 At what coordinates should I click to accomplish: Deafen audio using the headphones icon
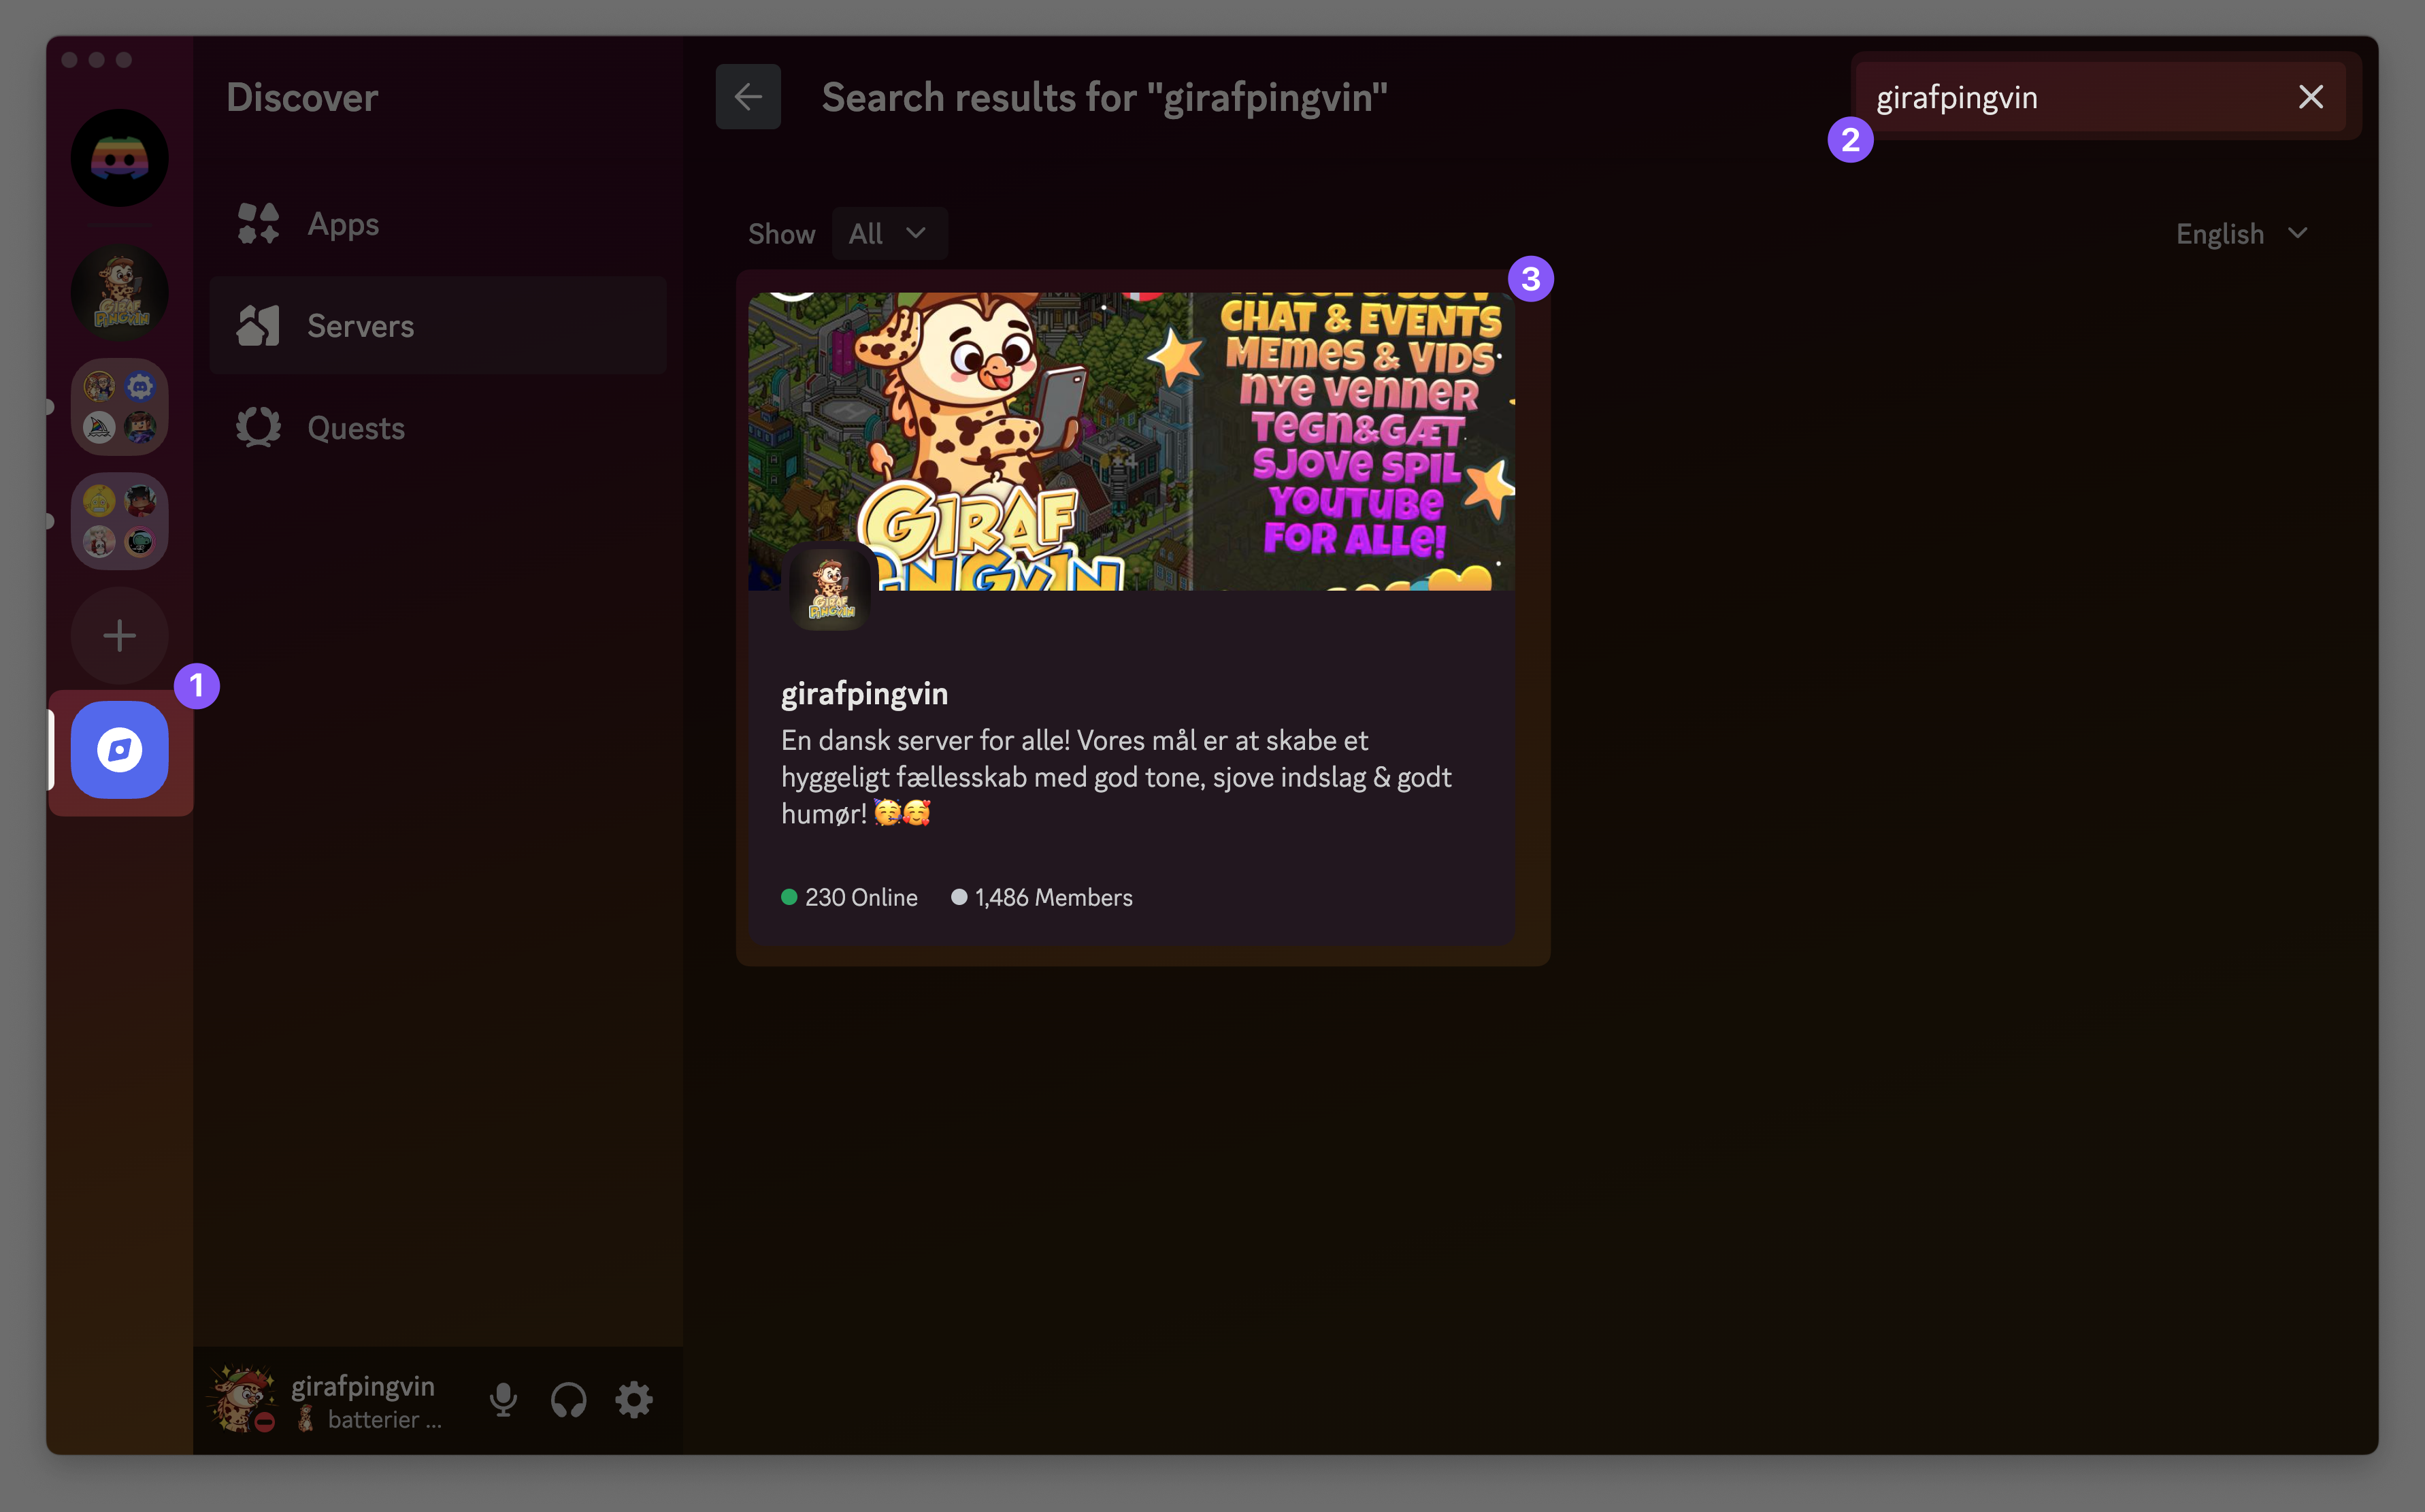click(x=568, y=1399)
